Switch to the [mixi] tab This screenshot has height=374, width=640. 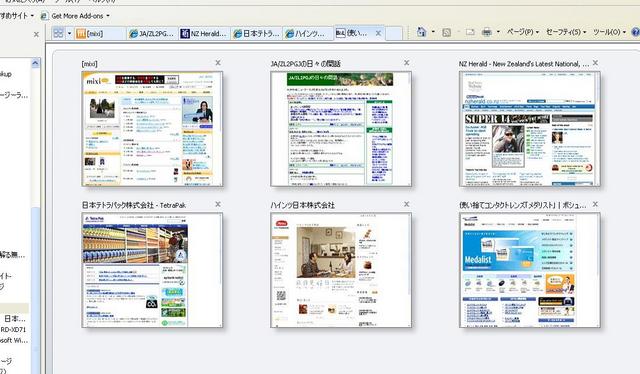pyautogui.click(x=100, y=33)
